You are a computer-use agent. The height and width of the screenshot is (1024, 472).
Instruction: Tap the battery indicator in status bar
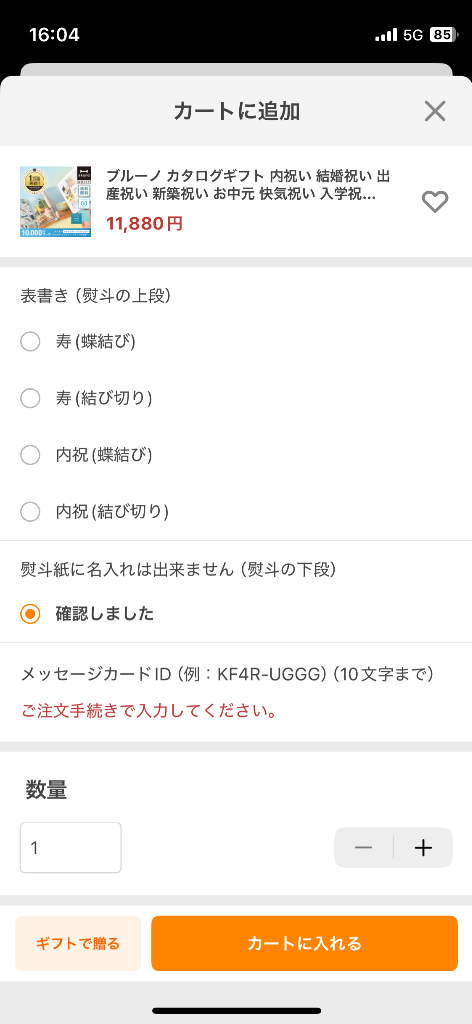(x=443, y=35)
